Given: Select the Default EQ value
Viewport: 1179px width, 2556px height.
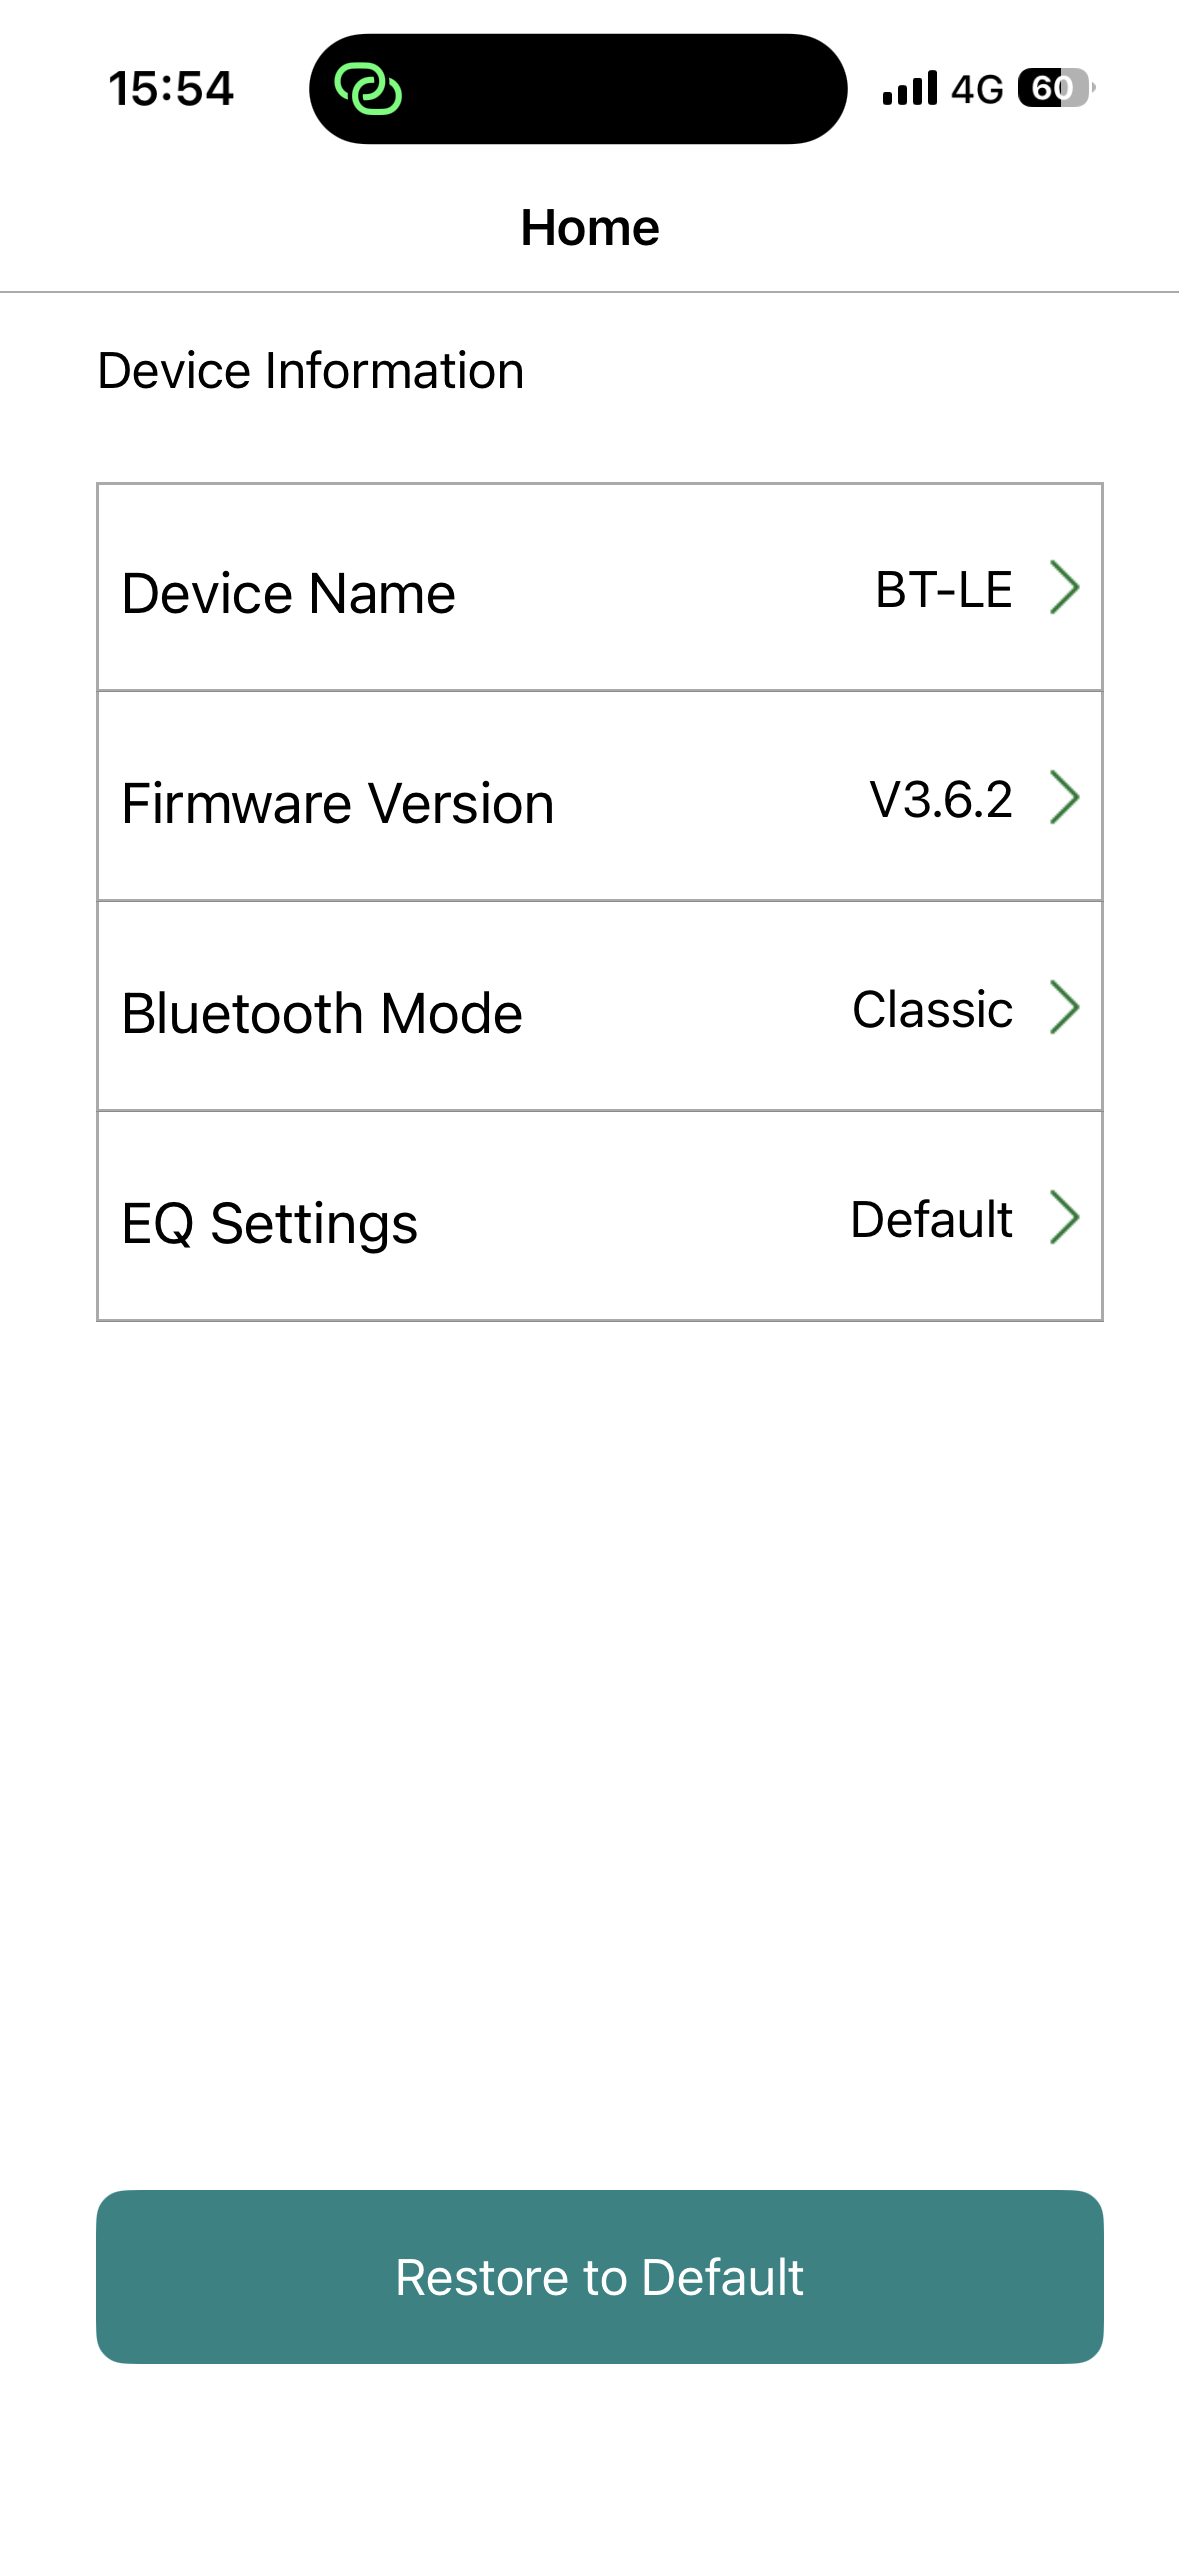Looking at the screenshot, I should (931, 1220).
